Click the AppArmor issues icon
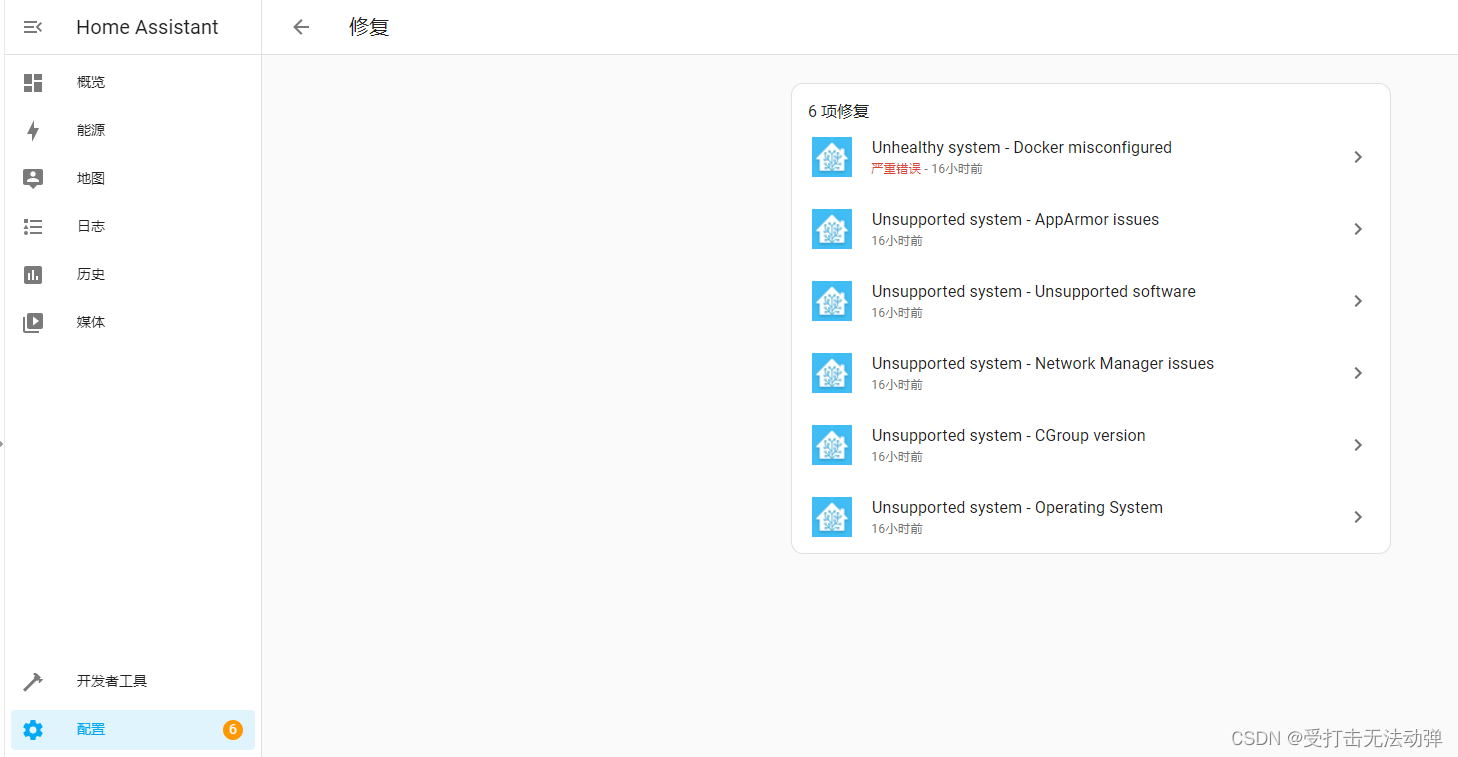1458x757 pixels. (832, 229)
